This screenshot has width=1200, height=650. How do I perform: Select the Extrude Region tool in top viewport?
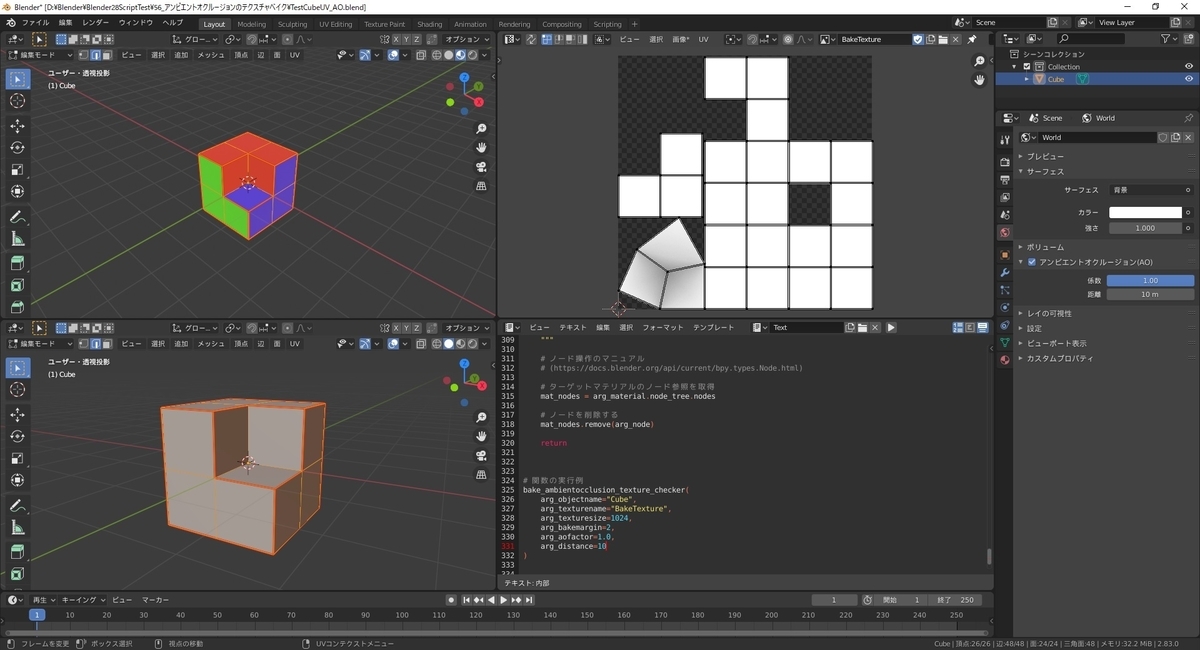[18, 263]
